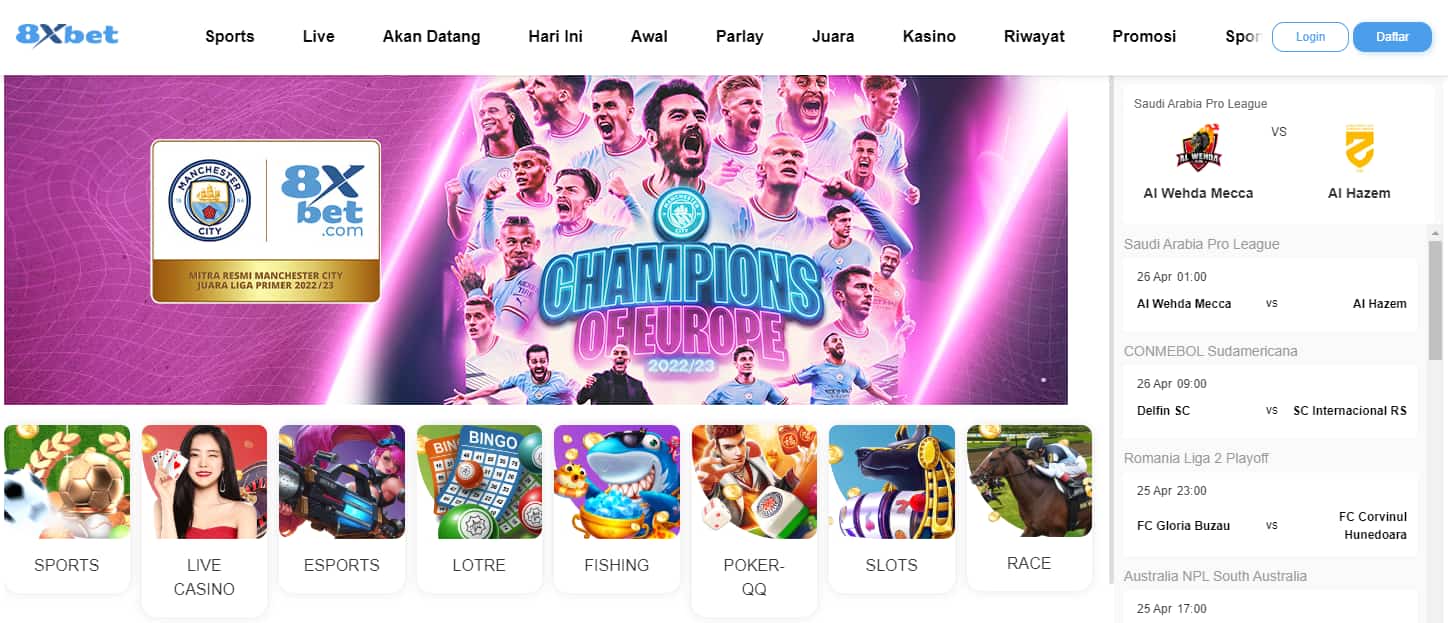Open the Delfin SC vs SC Internacional match
This screenshot has height=623, width=1448.
(1270, 400)
